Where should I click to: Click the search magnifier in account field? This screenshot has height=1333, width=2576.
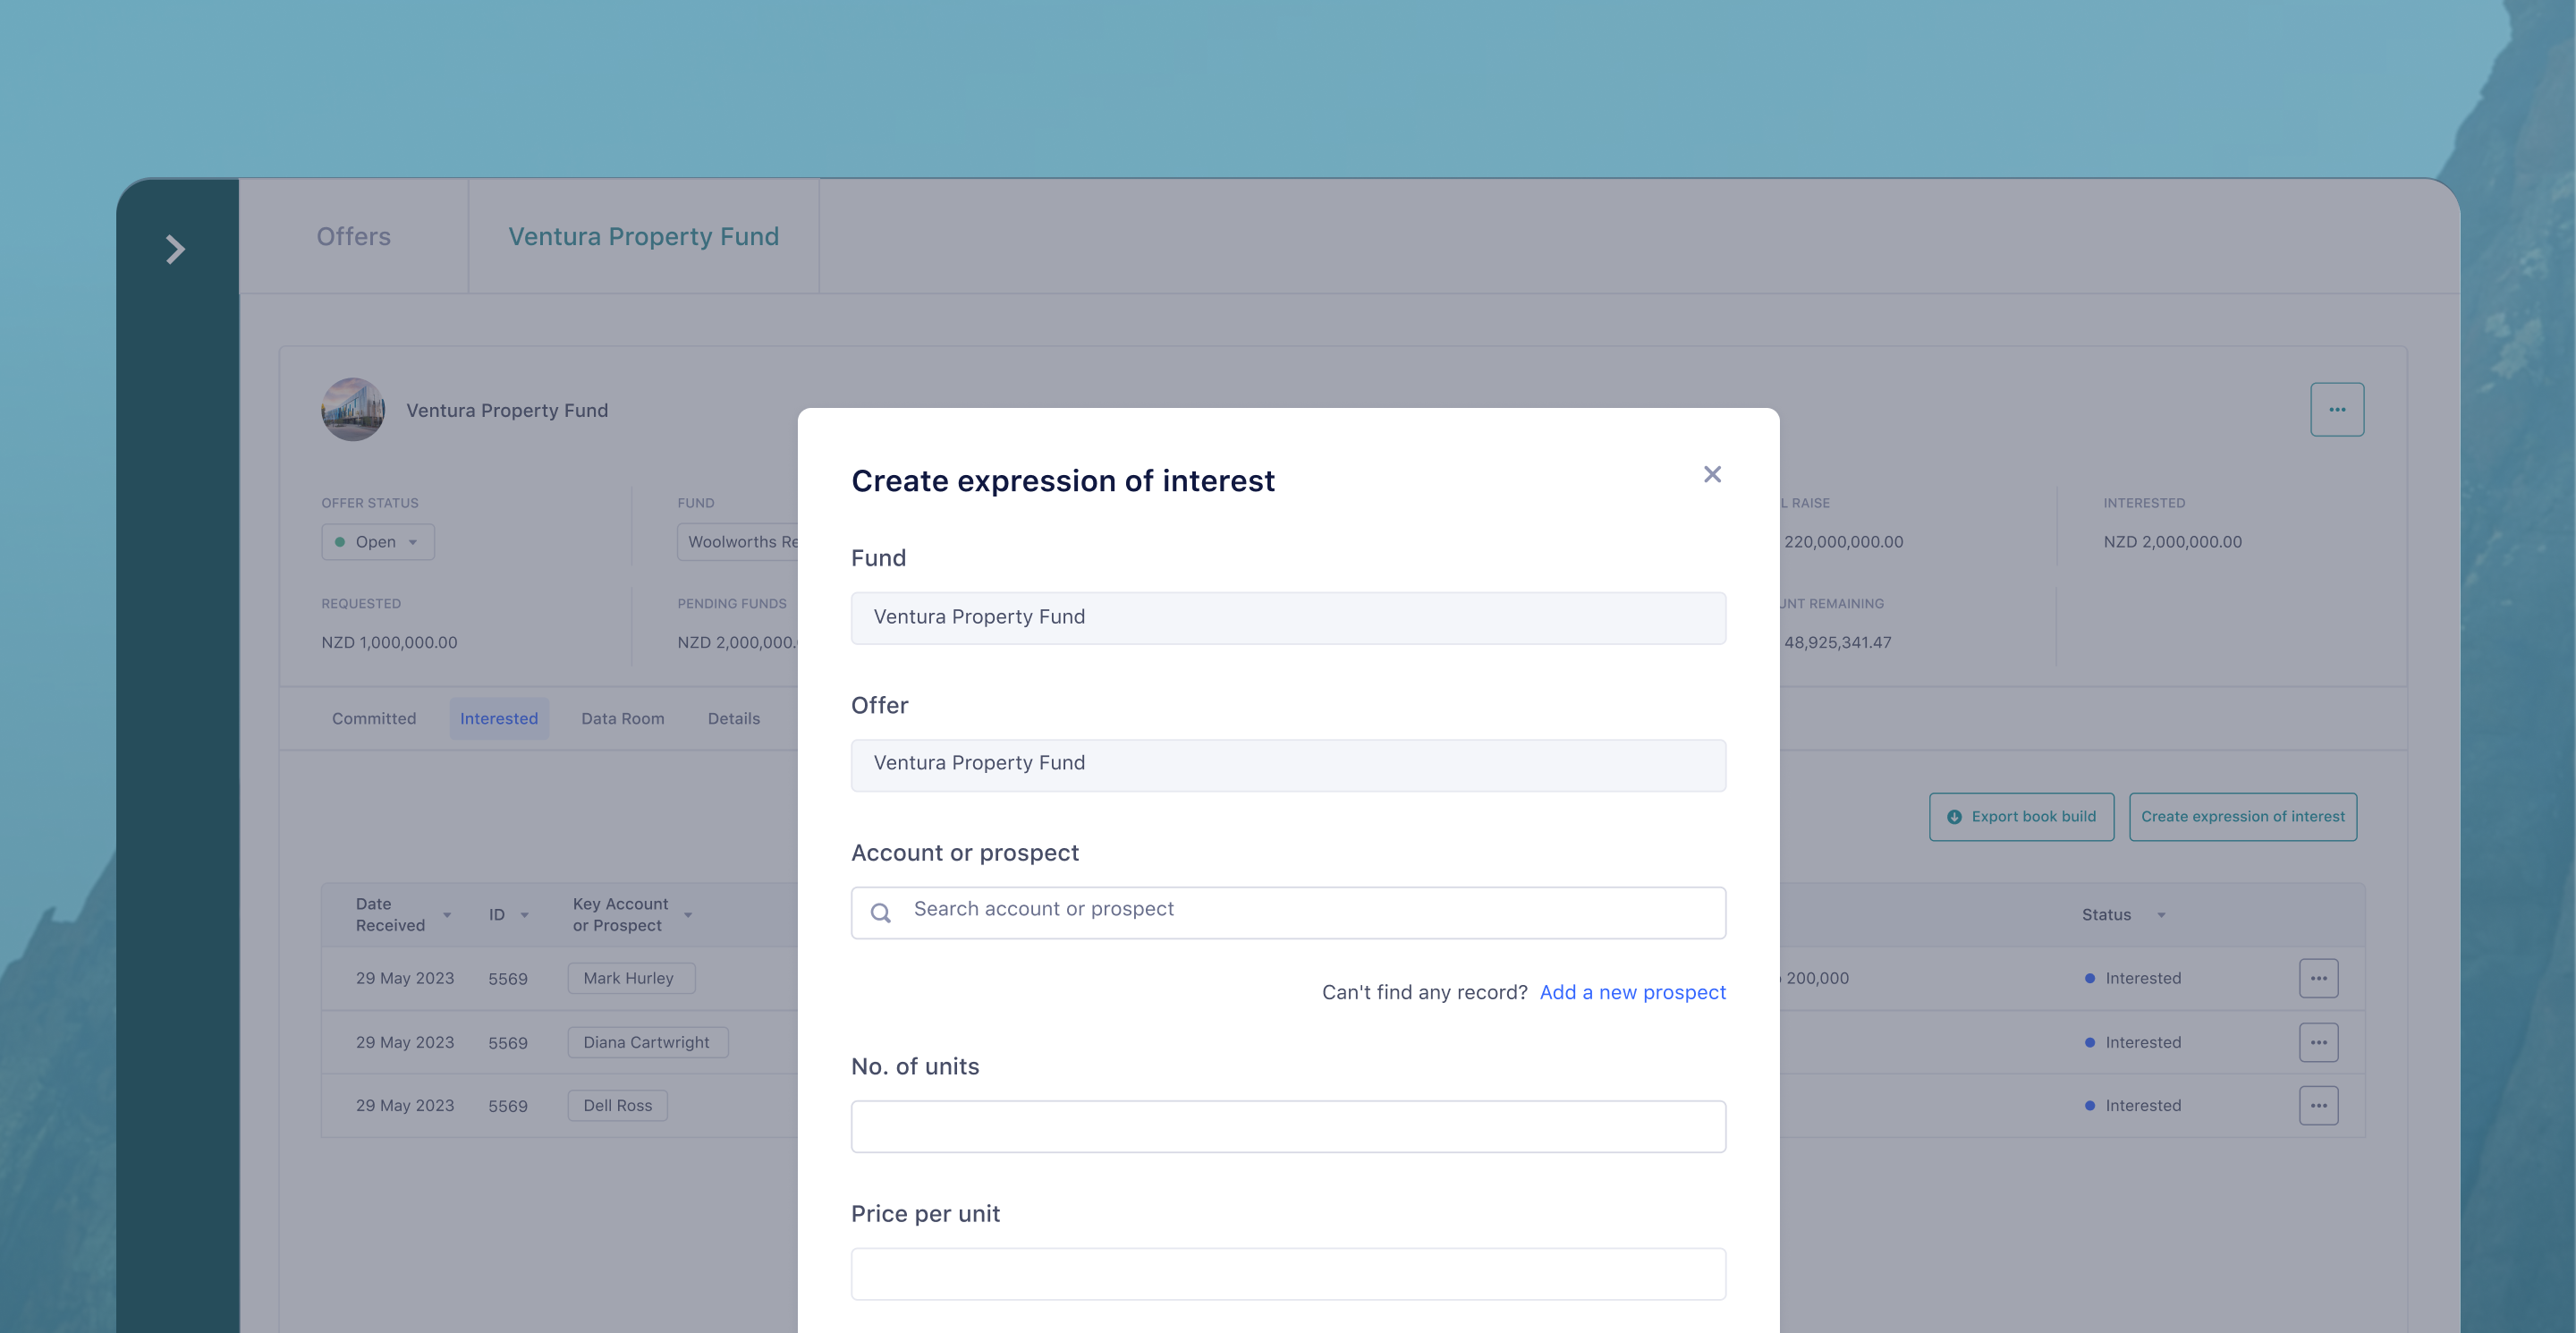(x=880, y=912)
